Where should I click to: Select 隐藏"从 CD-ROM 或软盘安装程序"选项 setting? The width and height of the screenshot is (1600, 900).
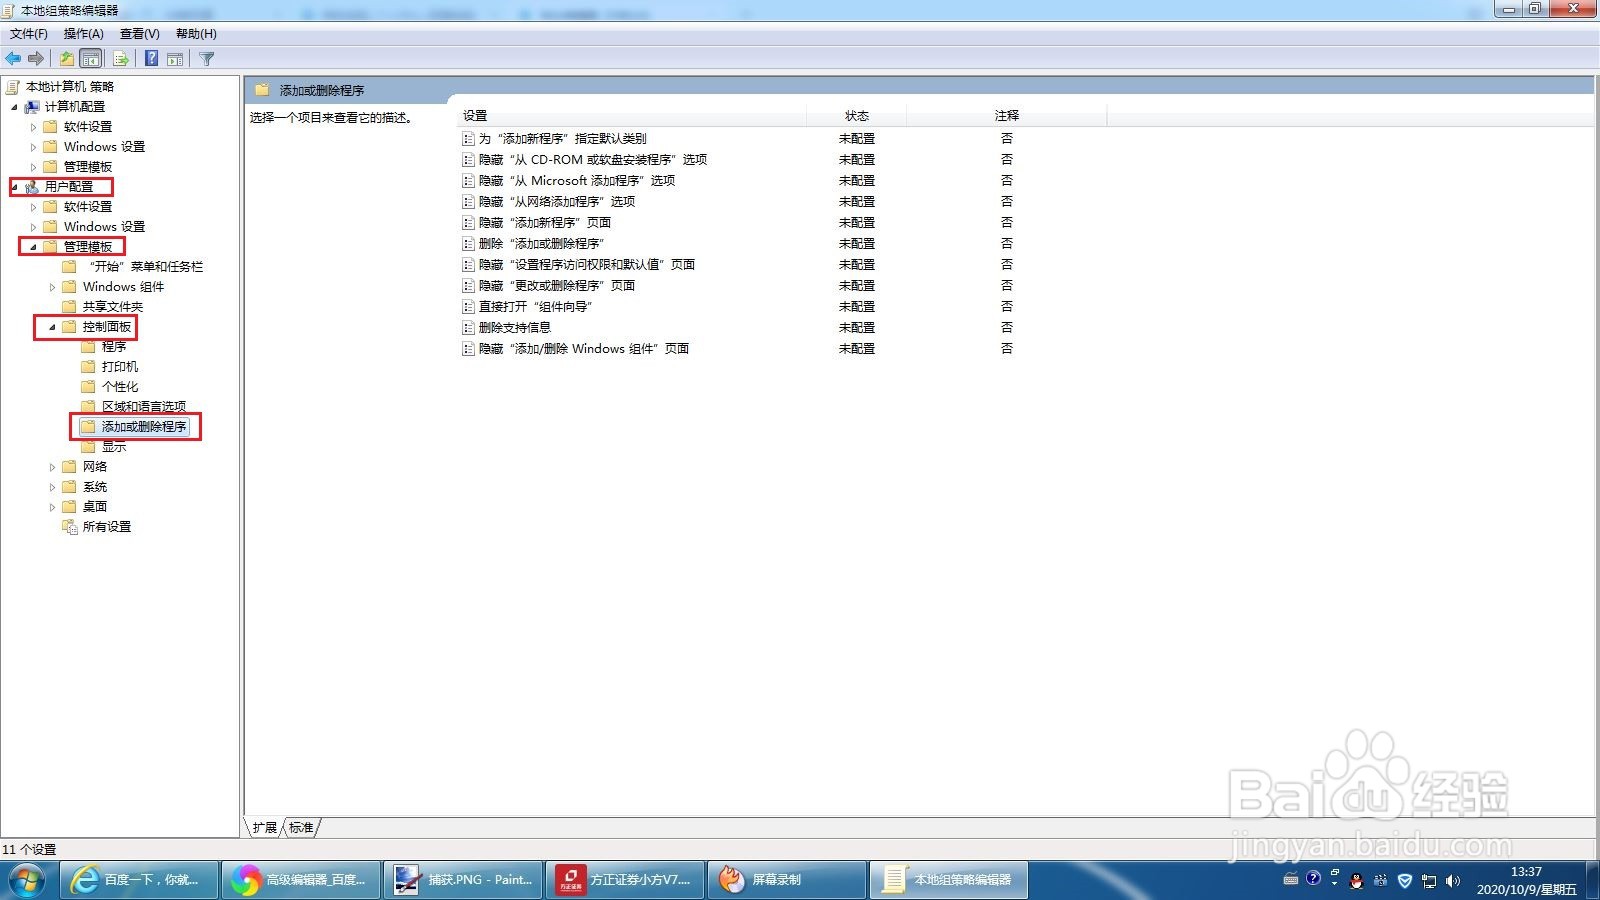click(593, 160)
